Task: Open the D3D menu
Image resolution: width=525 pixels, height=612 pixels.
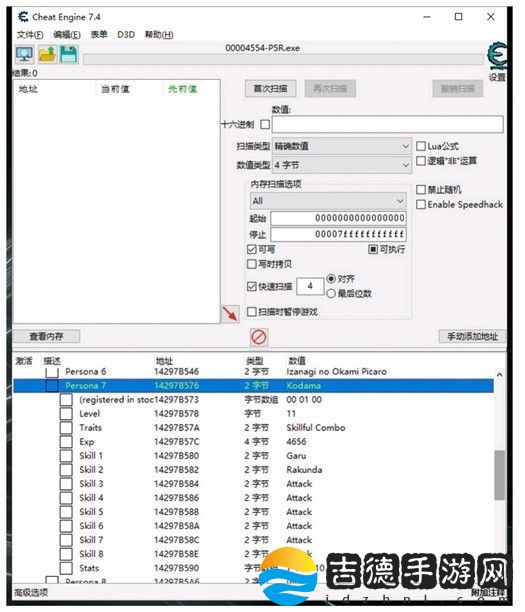Action: 126,35
